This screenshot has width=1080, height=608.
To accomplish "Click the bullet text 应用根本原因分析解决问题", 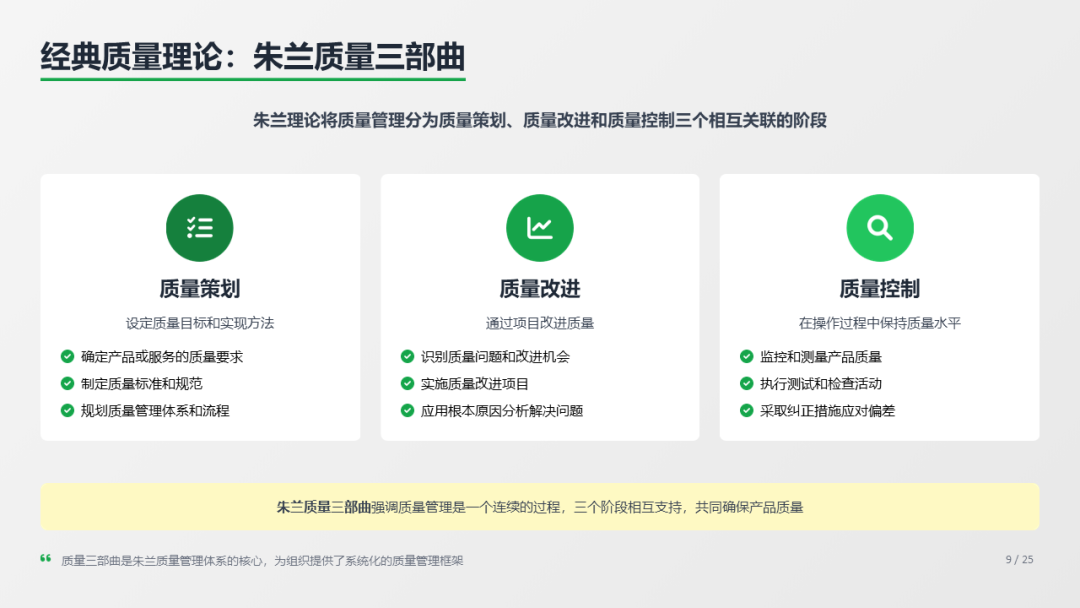I will coord(502,410).
